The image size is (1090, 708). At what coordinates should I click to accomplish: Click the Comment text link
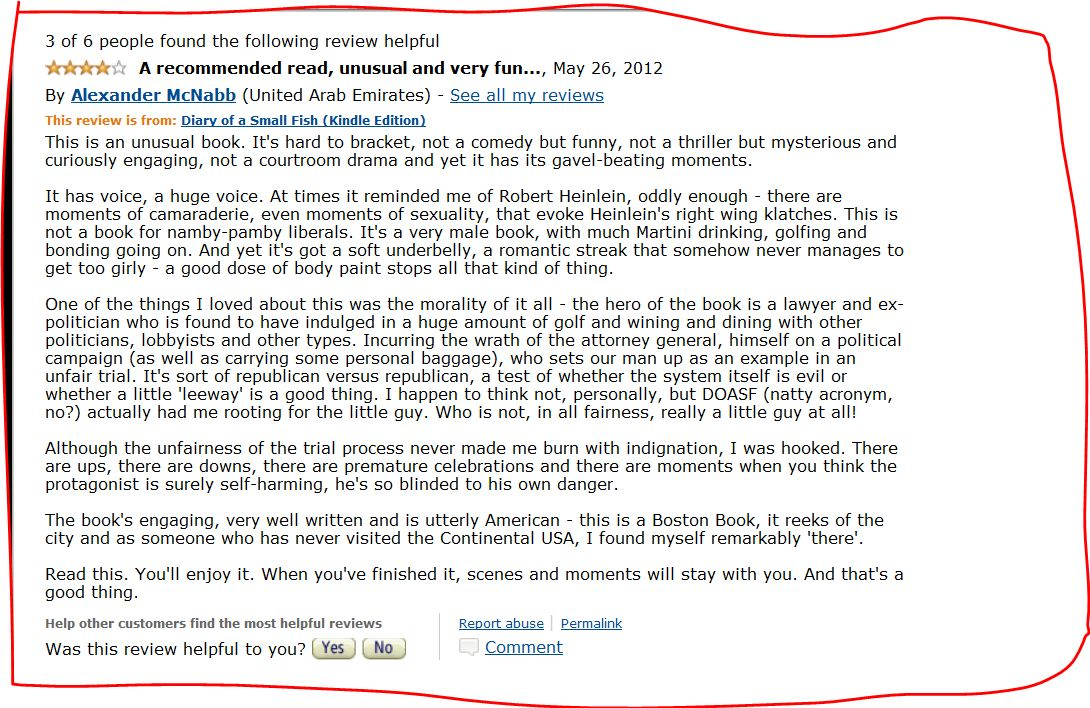click(x=524, y=647)
